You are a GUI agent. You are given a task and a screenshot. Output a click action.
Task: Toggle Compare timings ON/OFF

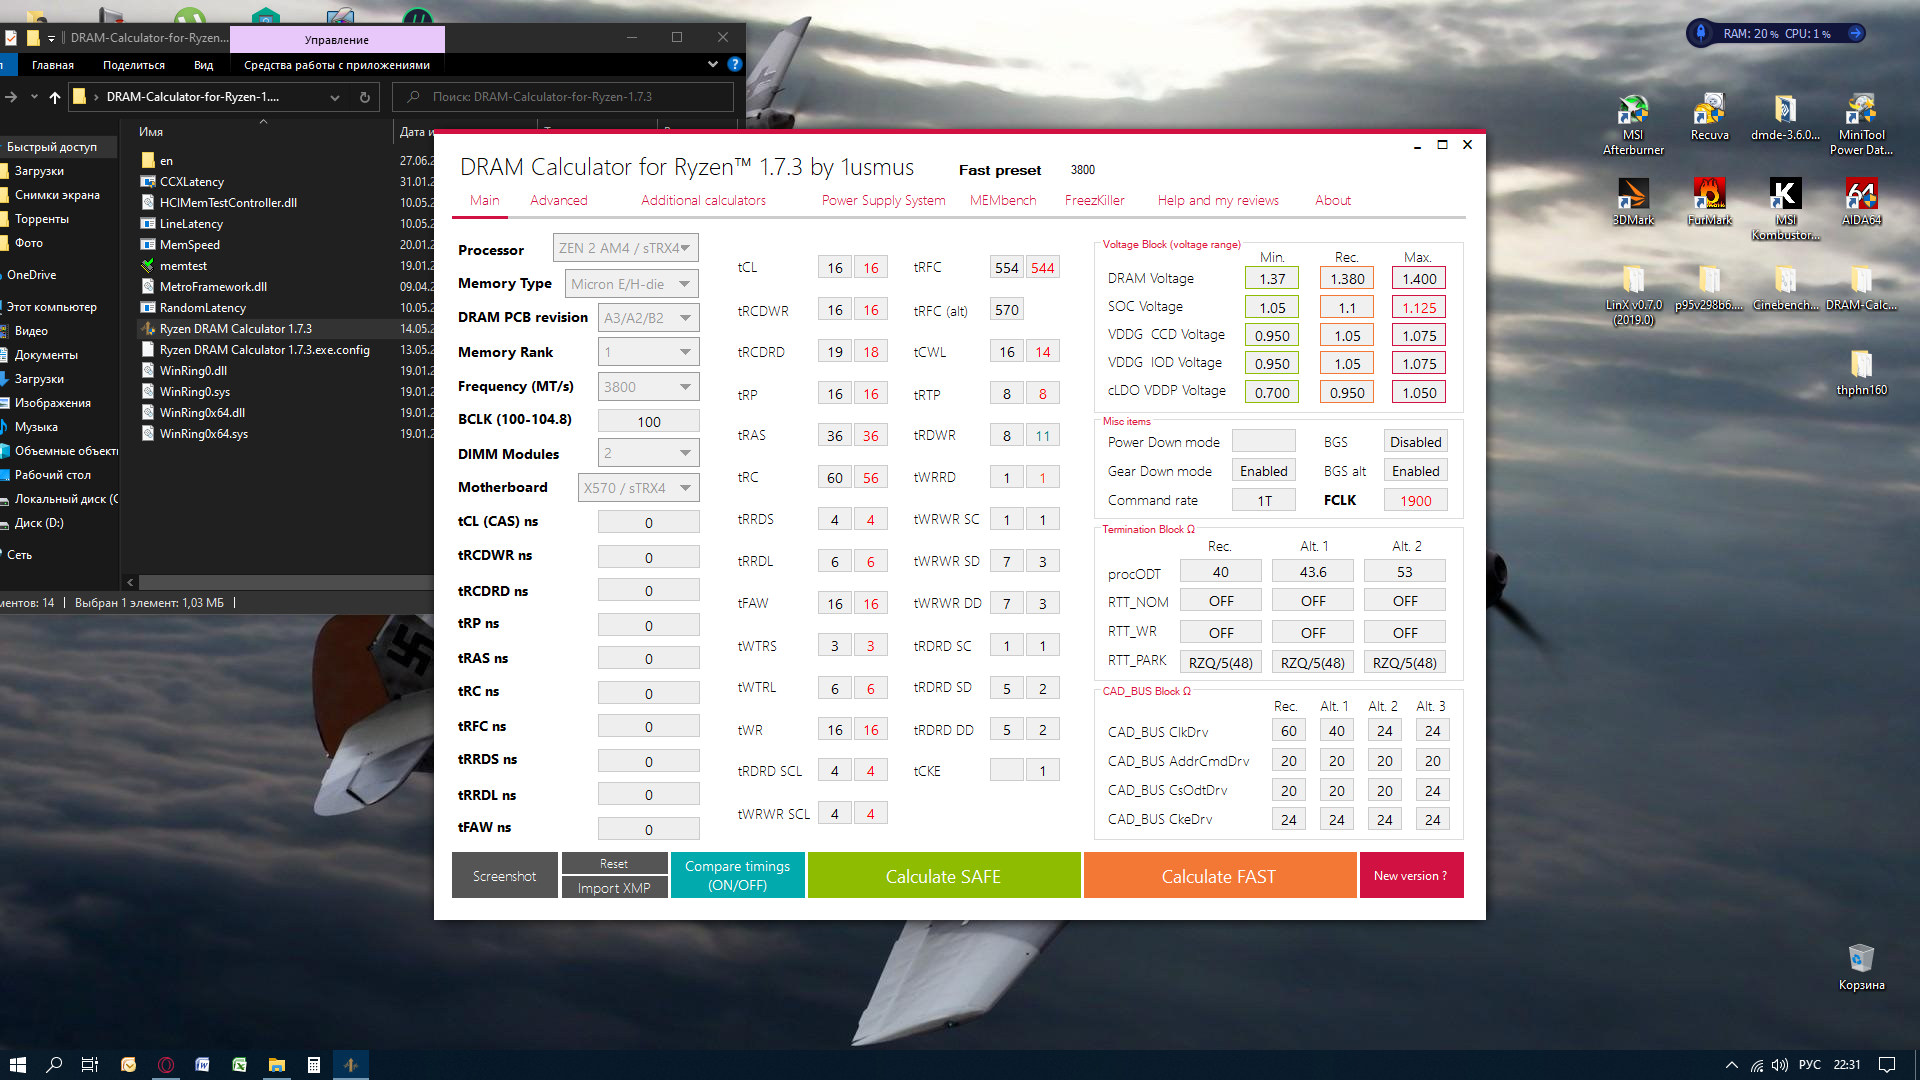click(x=737, y=876)
